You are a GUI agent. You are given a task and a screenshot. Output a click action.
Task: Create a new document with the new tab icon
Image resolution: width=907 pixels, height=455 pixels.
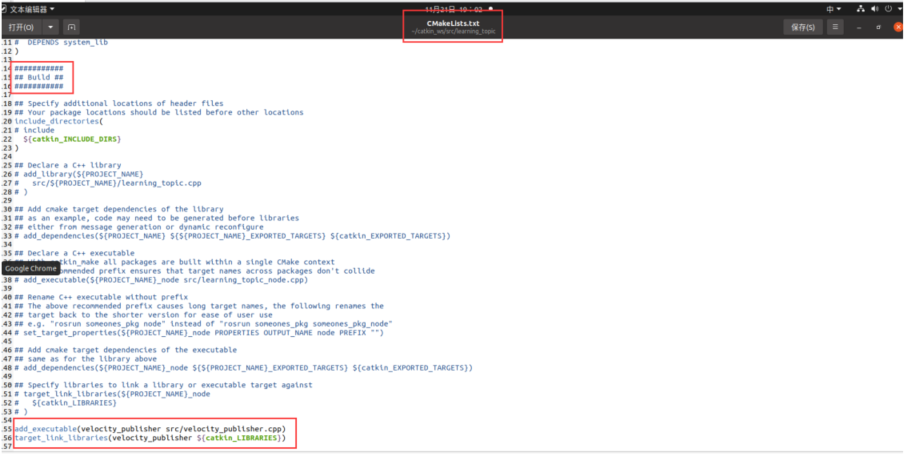coord(71,27)
